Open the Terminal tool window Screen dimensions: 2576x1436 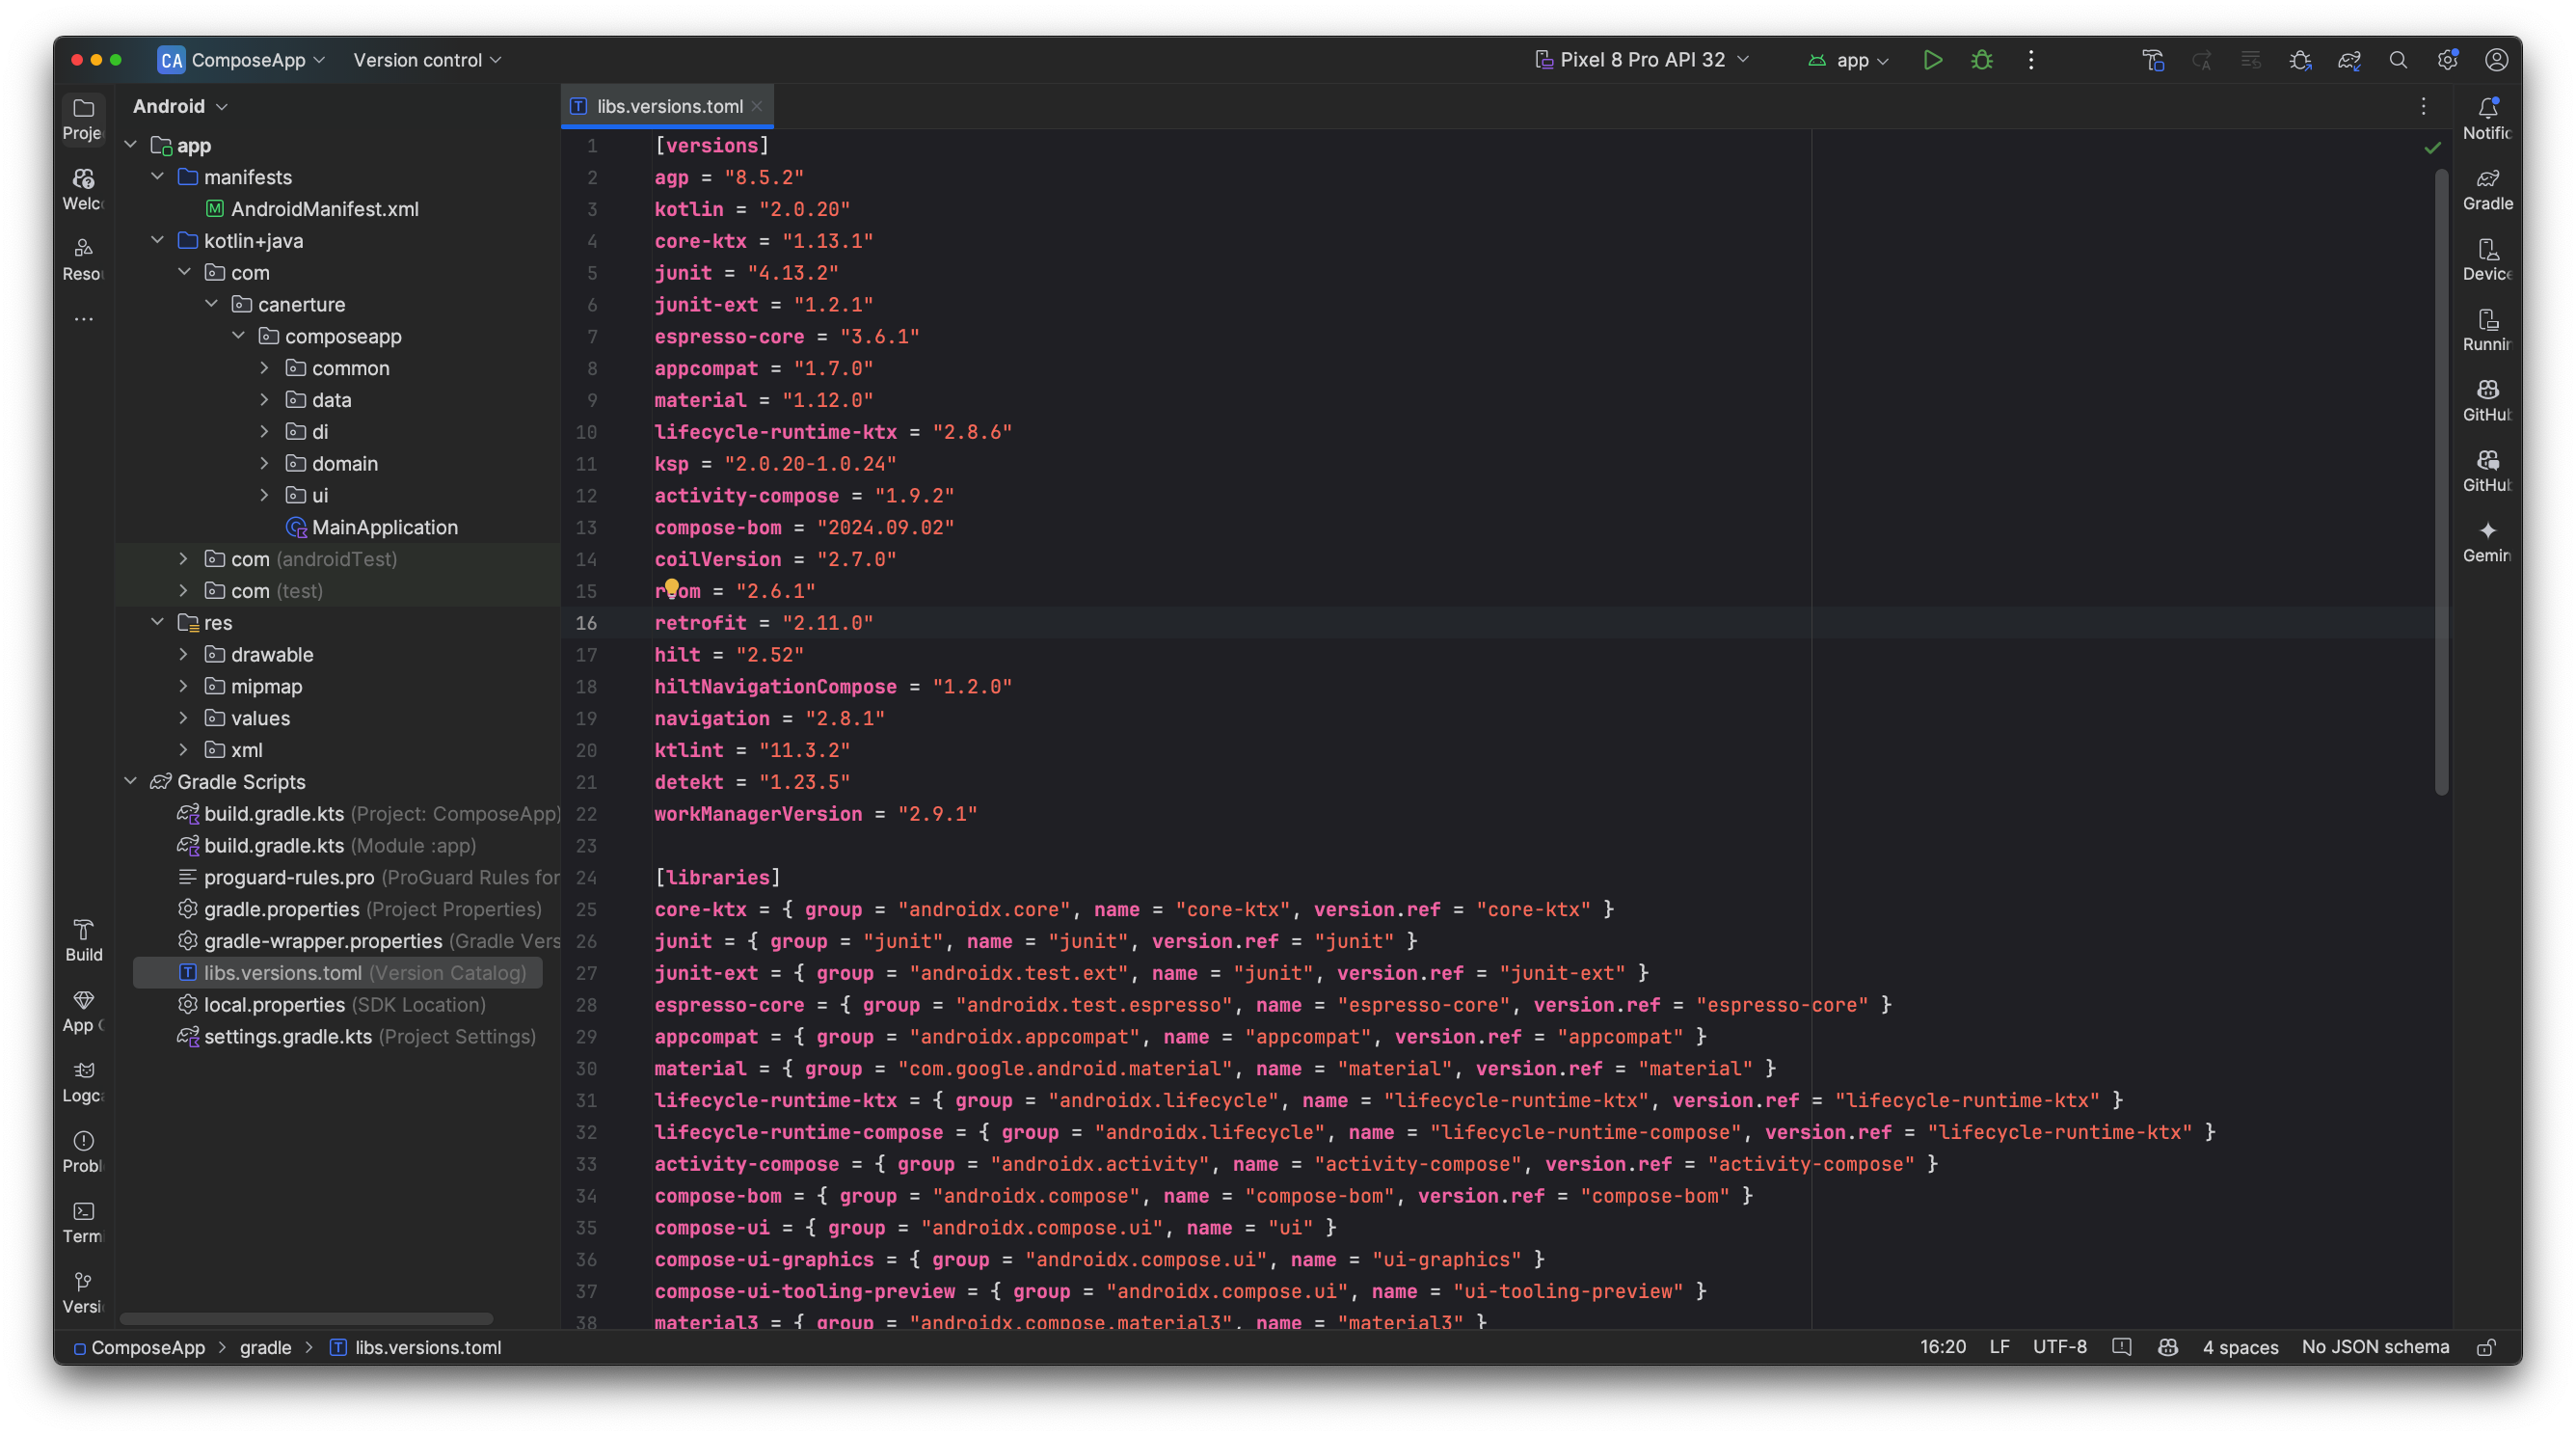(x=83, y=1222)
